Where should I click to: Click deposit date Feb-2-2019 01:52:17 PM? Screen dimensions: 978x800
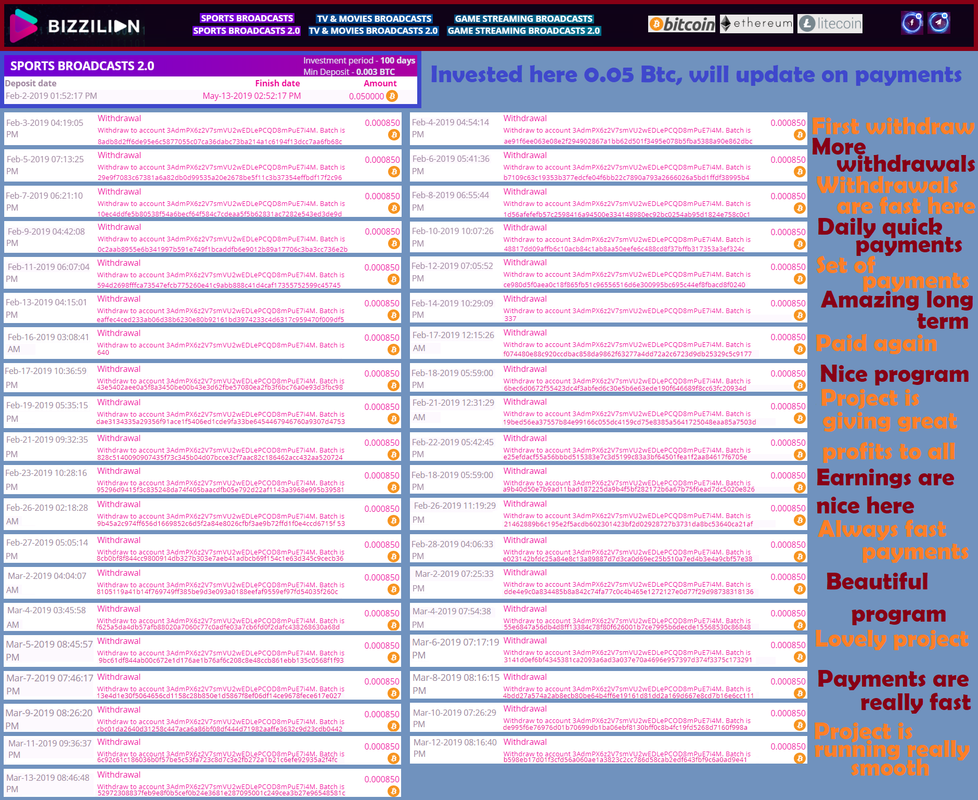(x=51, y=96)
